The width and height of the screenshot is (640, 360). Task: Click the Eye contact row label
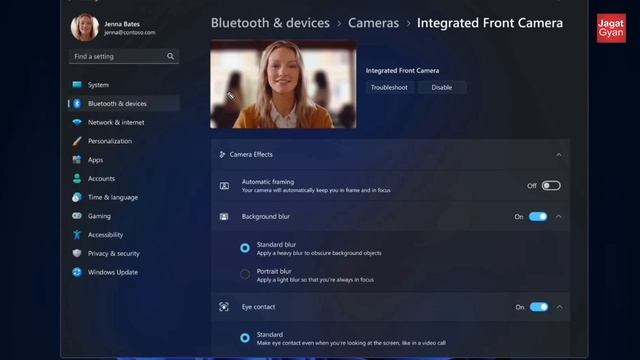tap(258, 307)
